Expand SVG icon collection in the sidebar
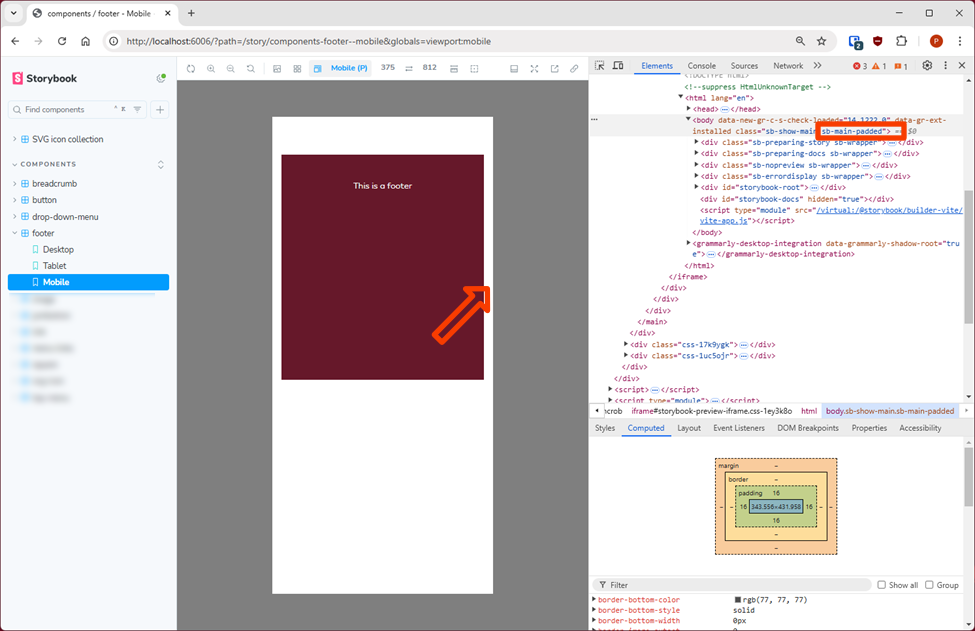Screen dimensions: 975x631 67,139
